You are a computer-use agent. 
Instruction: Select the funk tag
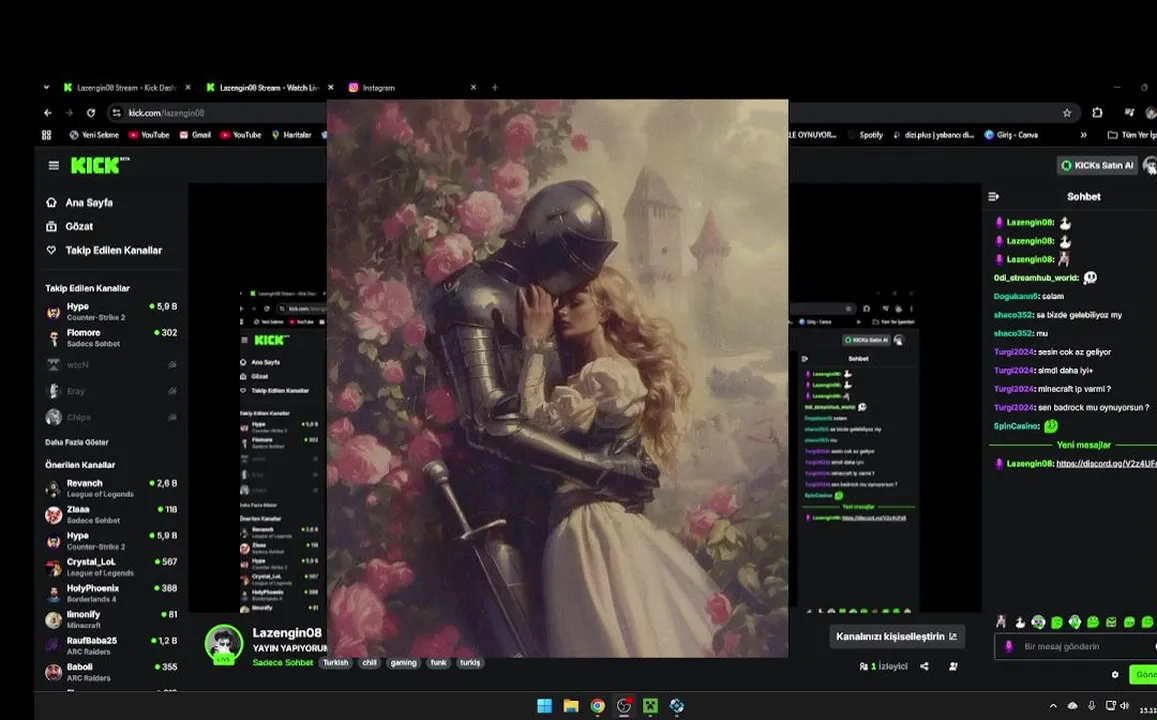[438, 662]
